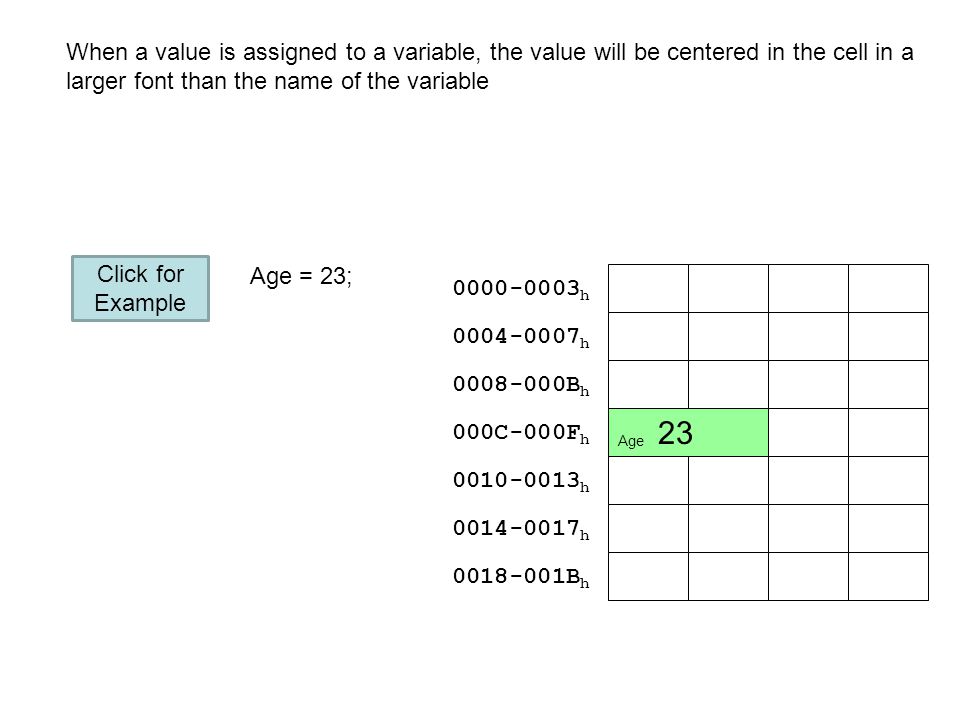Click the explanatory heading text about assigned values
This screenshot has width=960, height=720.
click(x=489, y=66)
